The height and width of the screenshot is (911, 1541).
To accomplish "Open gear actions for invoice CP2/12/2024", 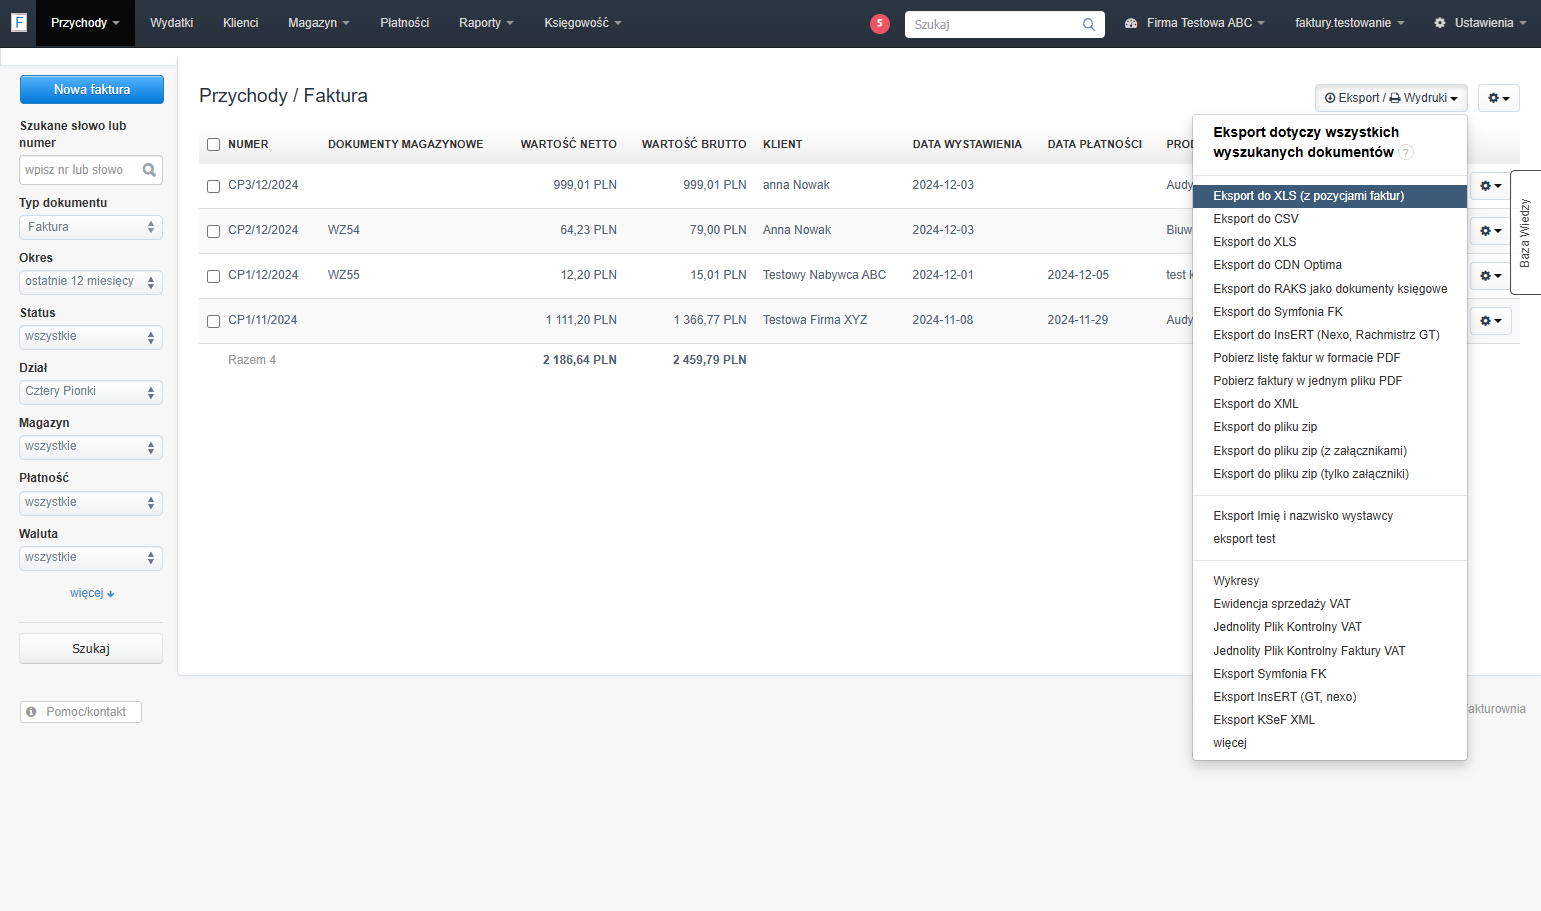I will pyautogui.click(x=1491, y=231).
